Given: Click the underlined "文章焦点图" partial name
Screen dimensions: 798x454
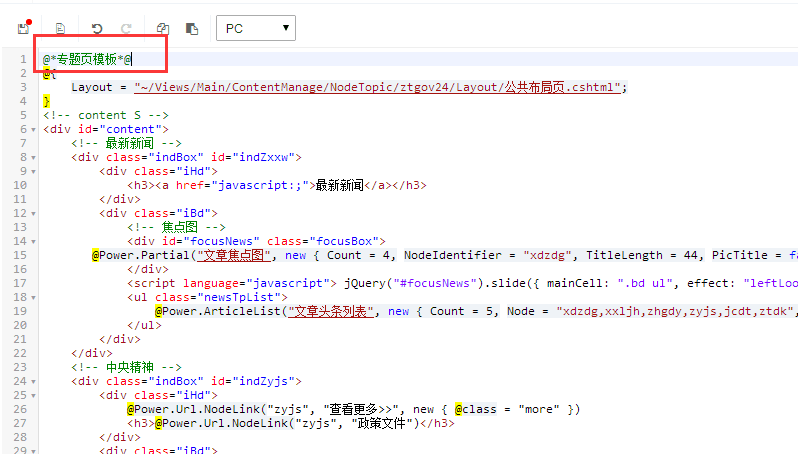Looking at the screenshot, I should tap(239, 255).
